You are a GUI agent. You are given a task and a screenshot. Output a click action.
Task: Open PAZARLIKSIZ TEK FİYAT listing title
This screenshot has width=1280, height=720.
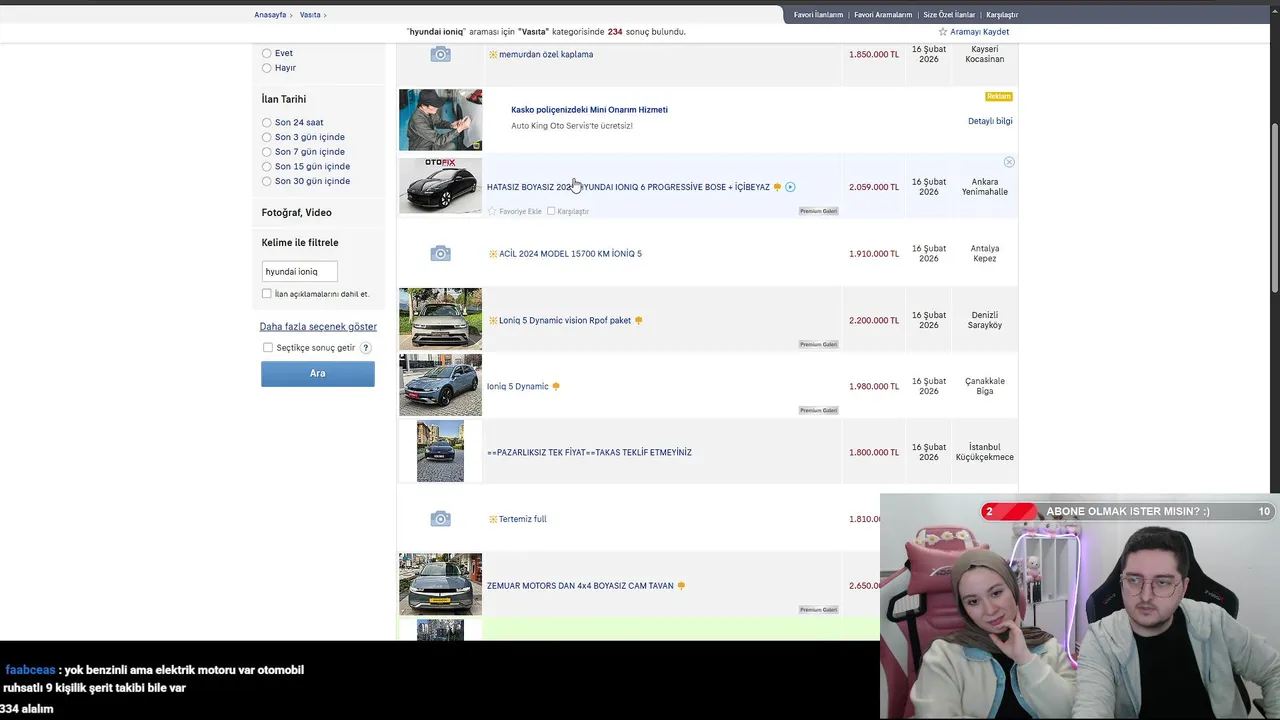pos(589,453)
